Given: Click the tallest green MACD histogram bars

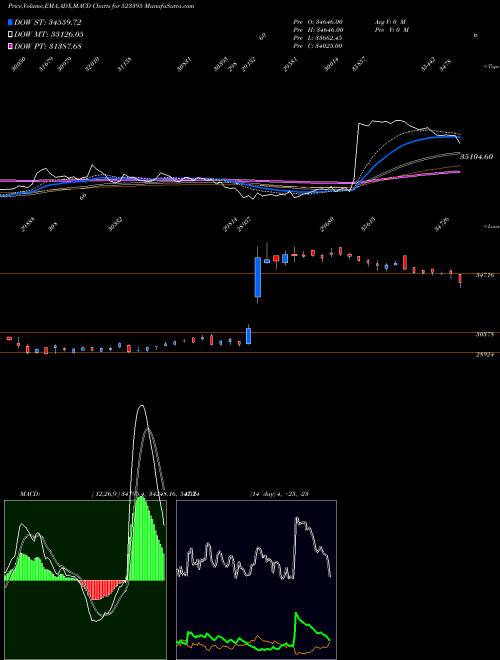Looking at the screenshot, I should tap(142, 539).
